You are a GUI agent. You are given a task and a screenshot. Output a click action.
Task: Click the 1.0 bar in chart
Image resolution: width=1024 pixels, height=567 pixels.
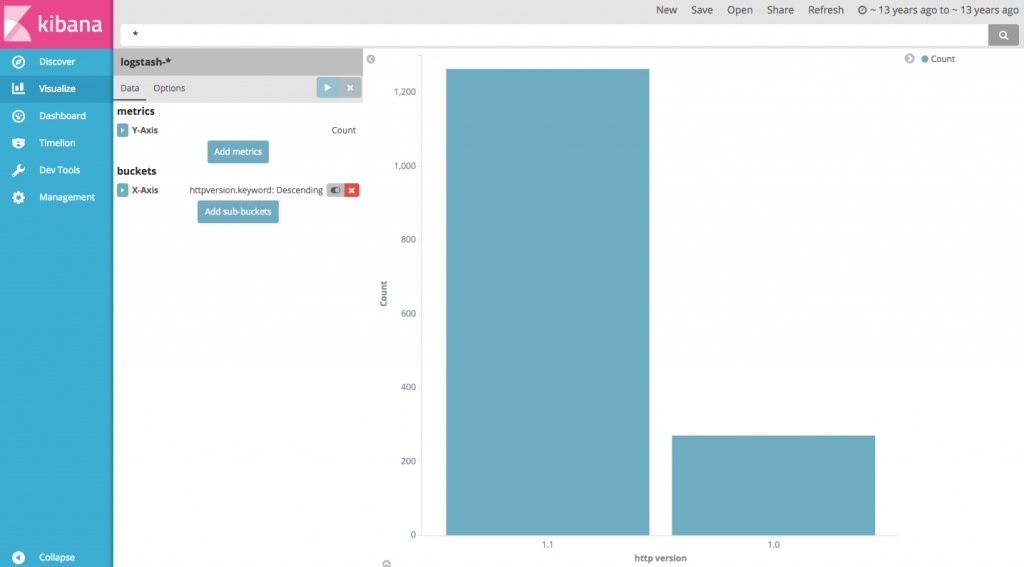click(773, 485)
